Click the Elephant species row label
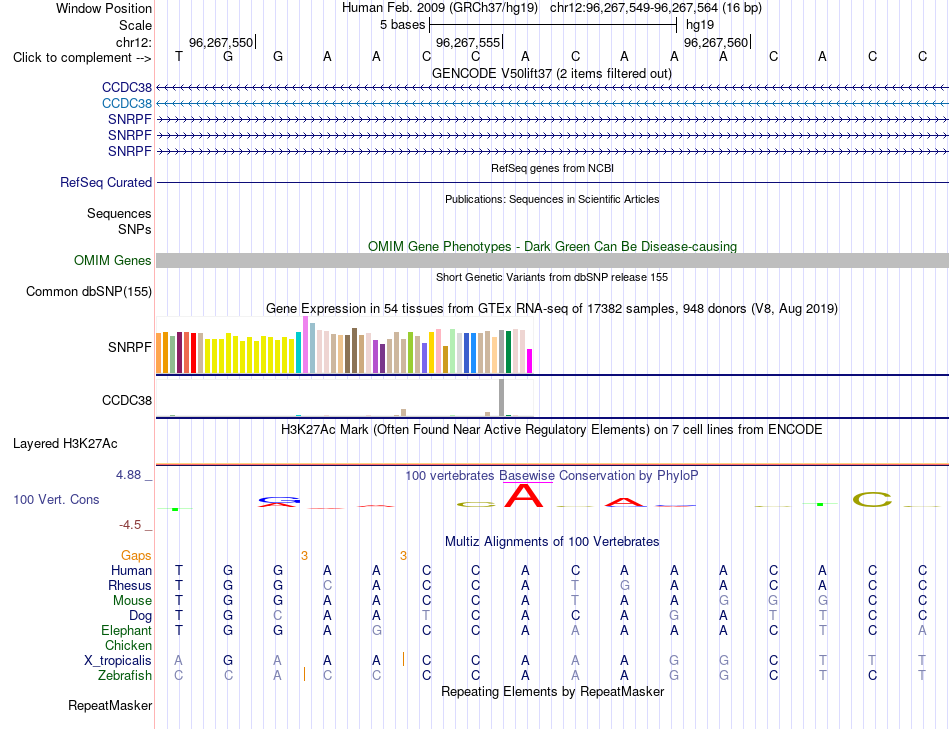The image size is (950, 729). [x=127, y=631]
